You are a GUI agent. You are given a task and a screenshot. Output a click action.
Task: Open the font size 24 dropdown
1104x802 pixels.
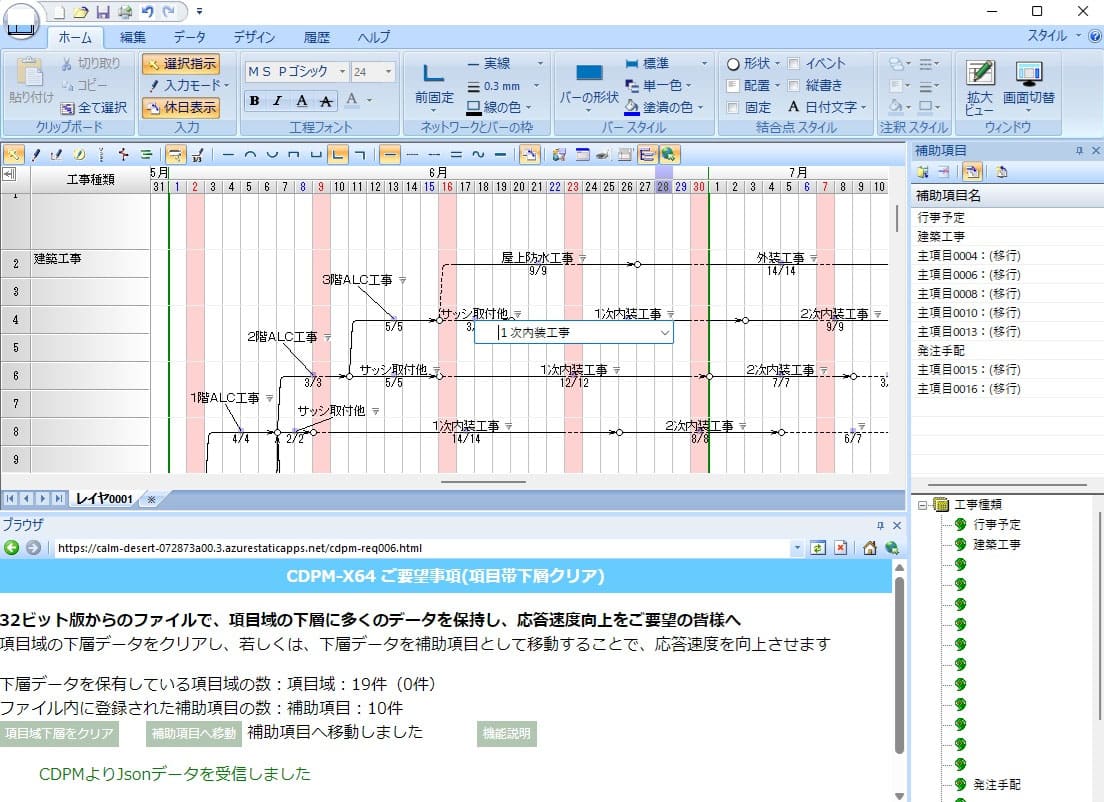pyautogui.click(x=388, y=72)
